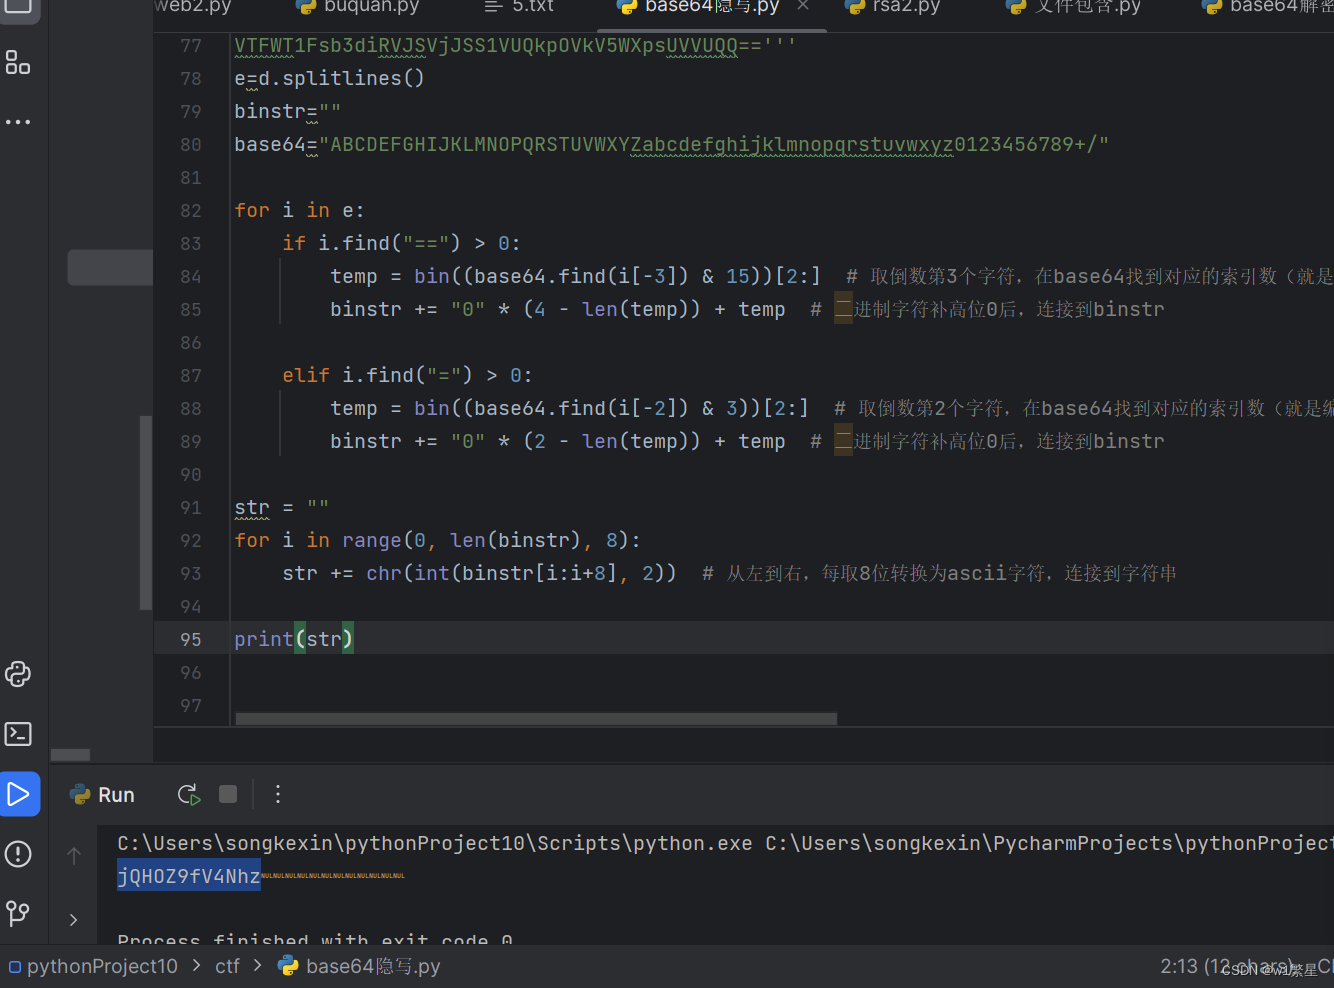
Task: Select the Run tool window icon
Action: coord(20,793)
